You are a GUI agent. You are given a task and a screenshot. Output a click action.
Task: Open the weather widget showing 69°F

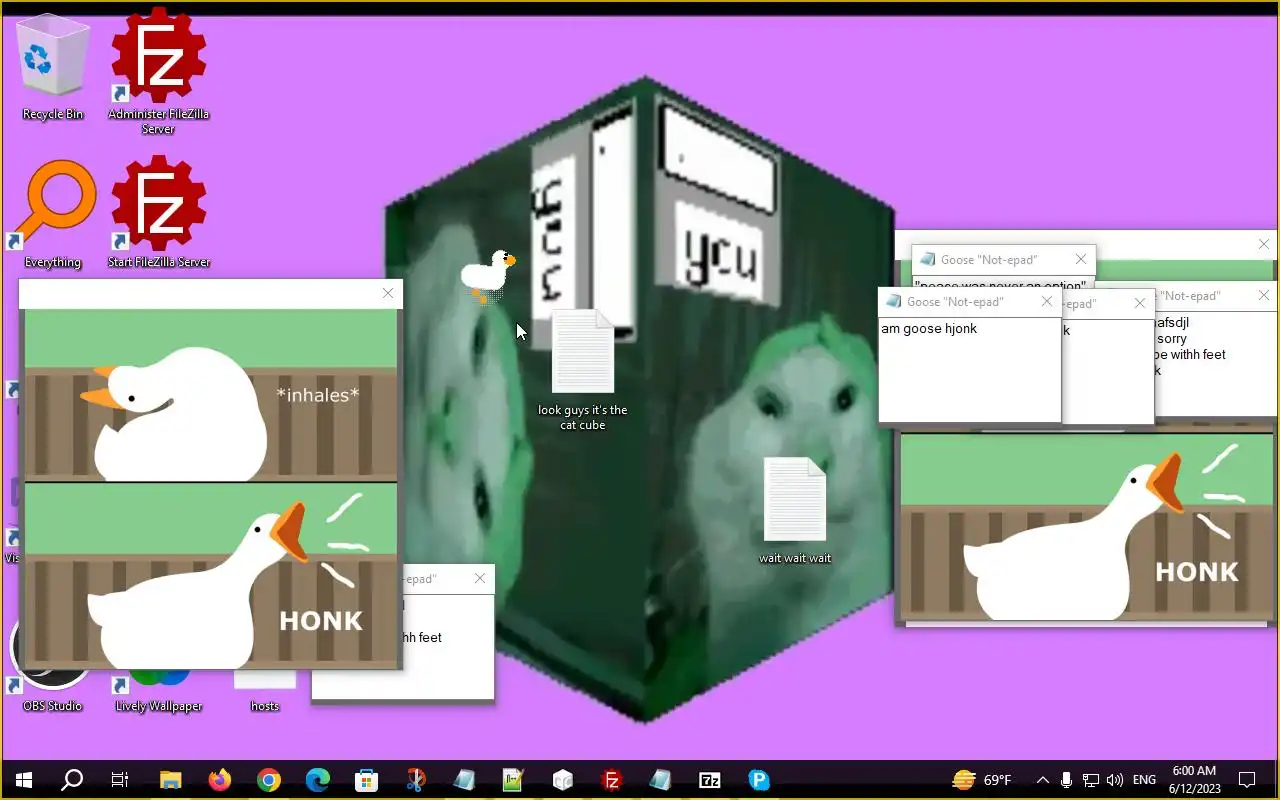pos(982,780)
